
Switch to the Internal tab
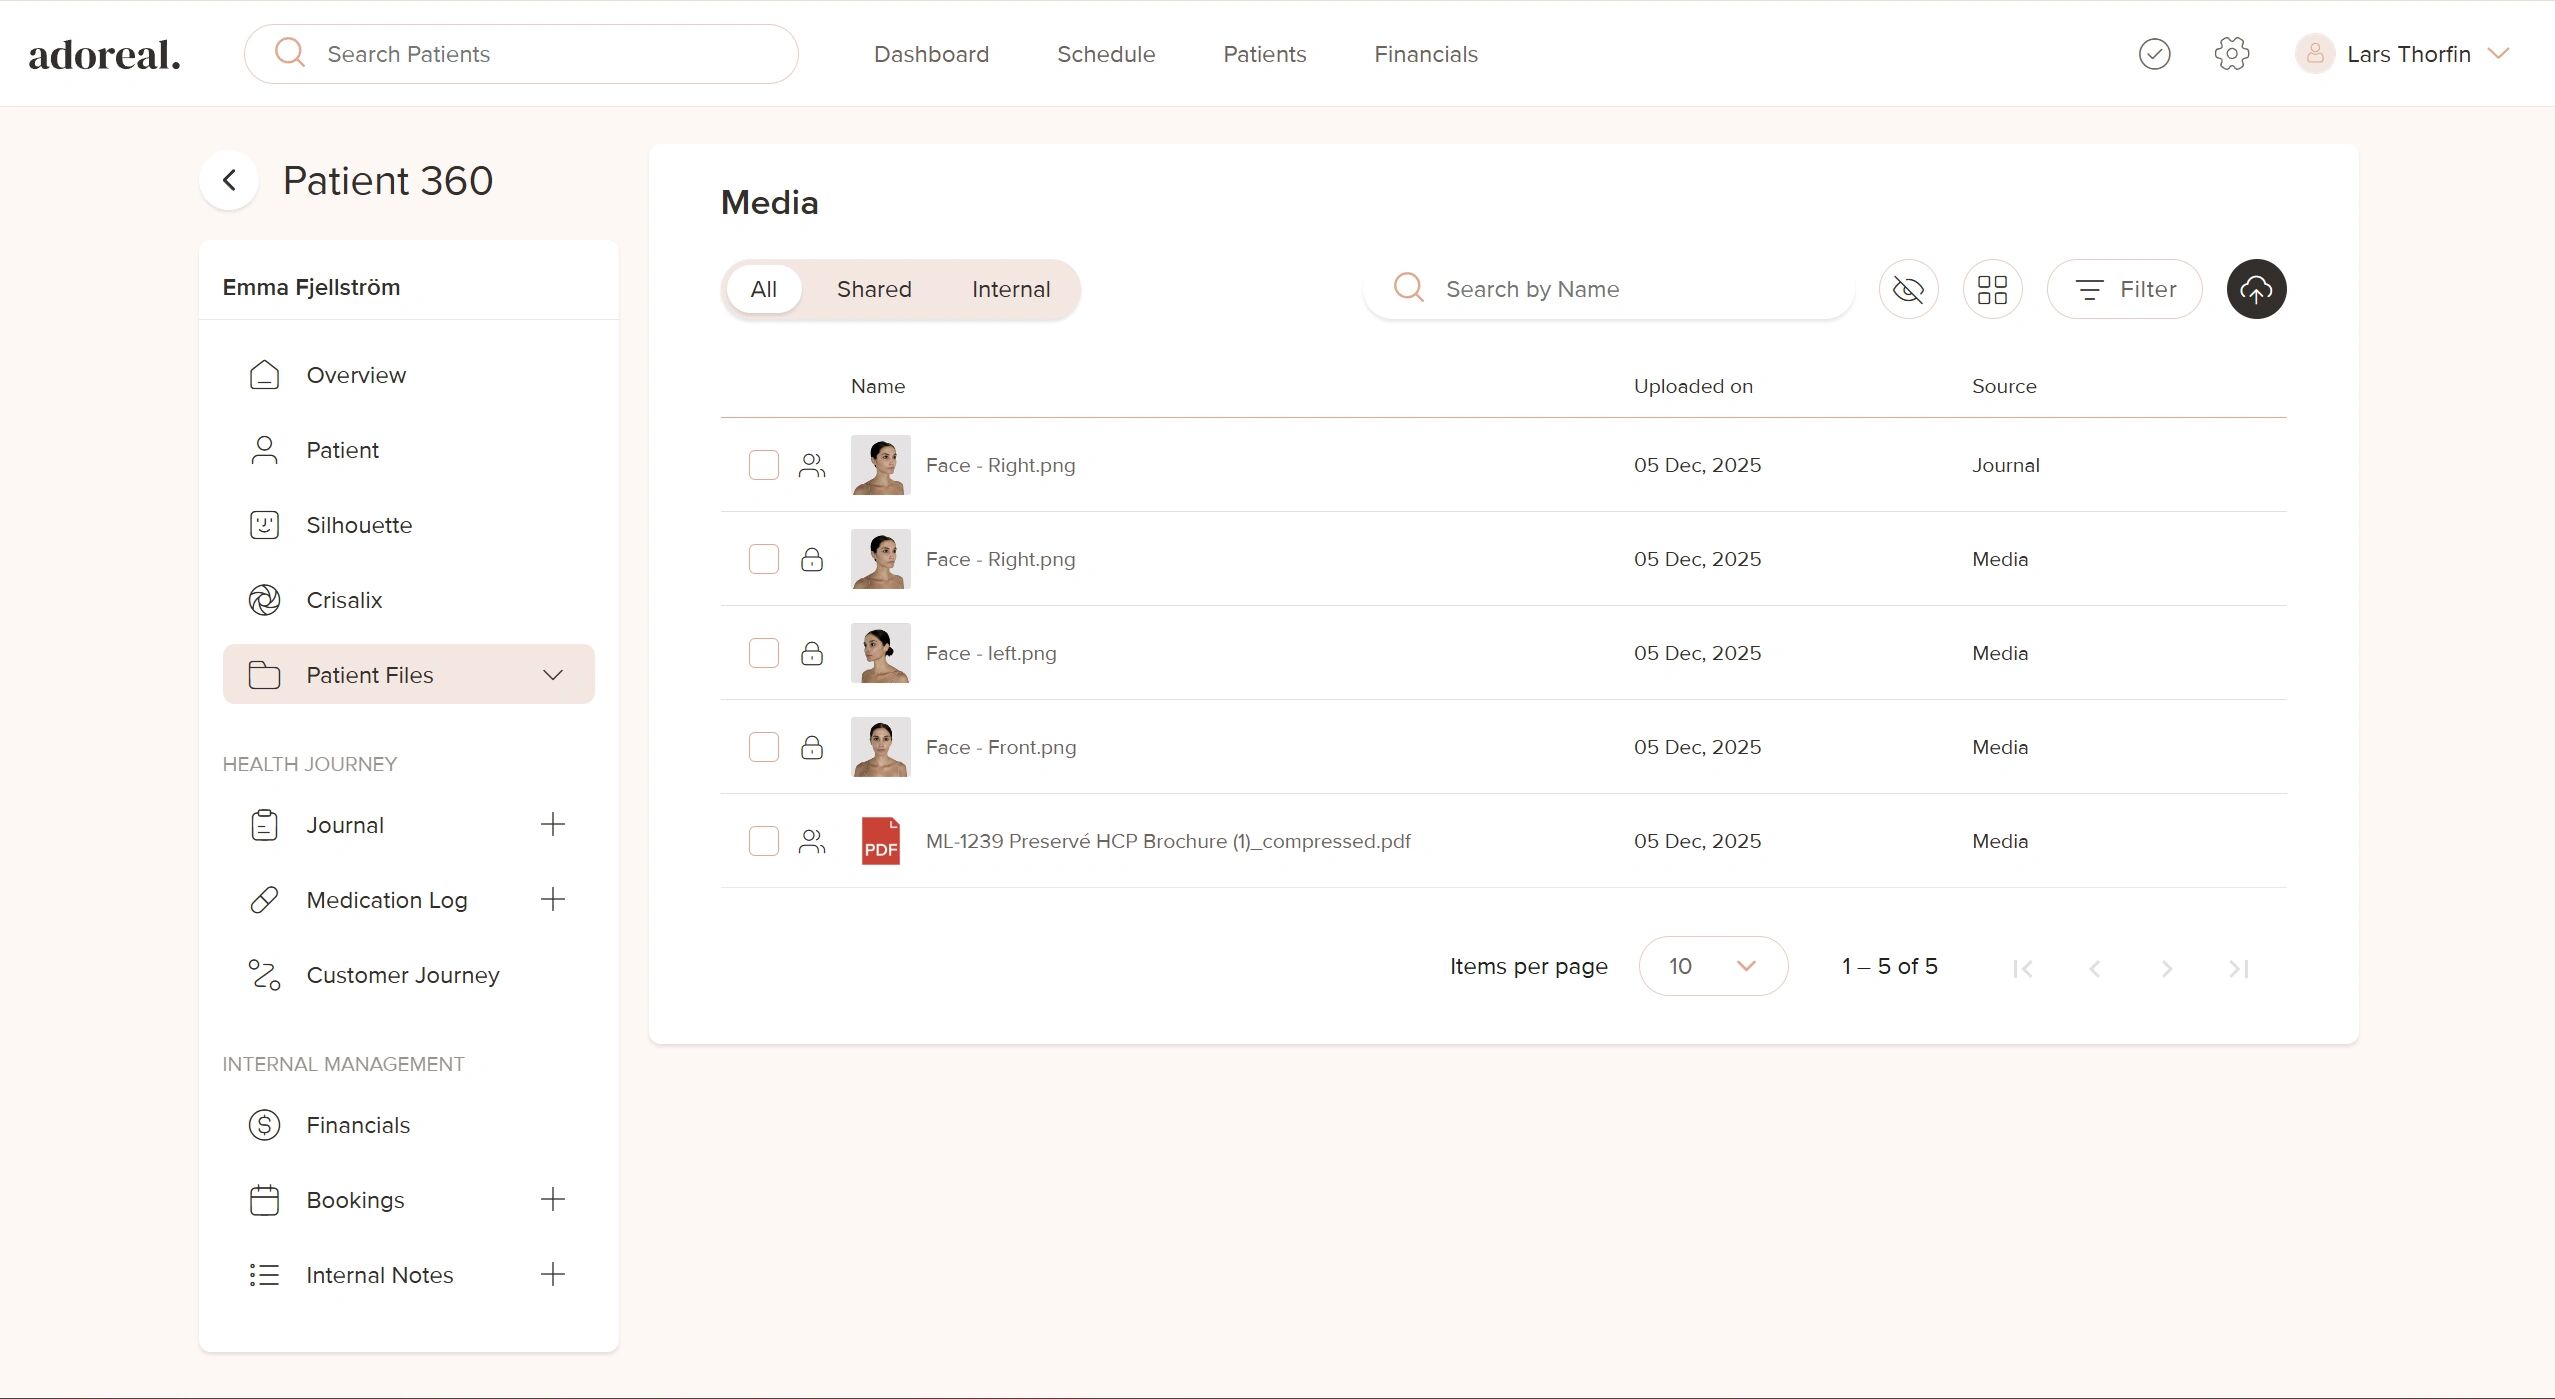[1010, 289]
